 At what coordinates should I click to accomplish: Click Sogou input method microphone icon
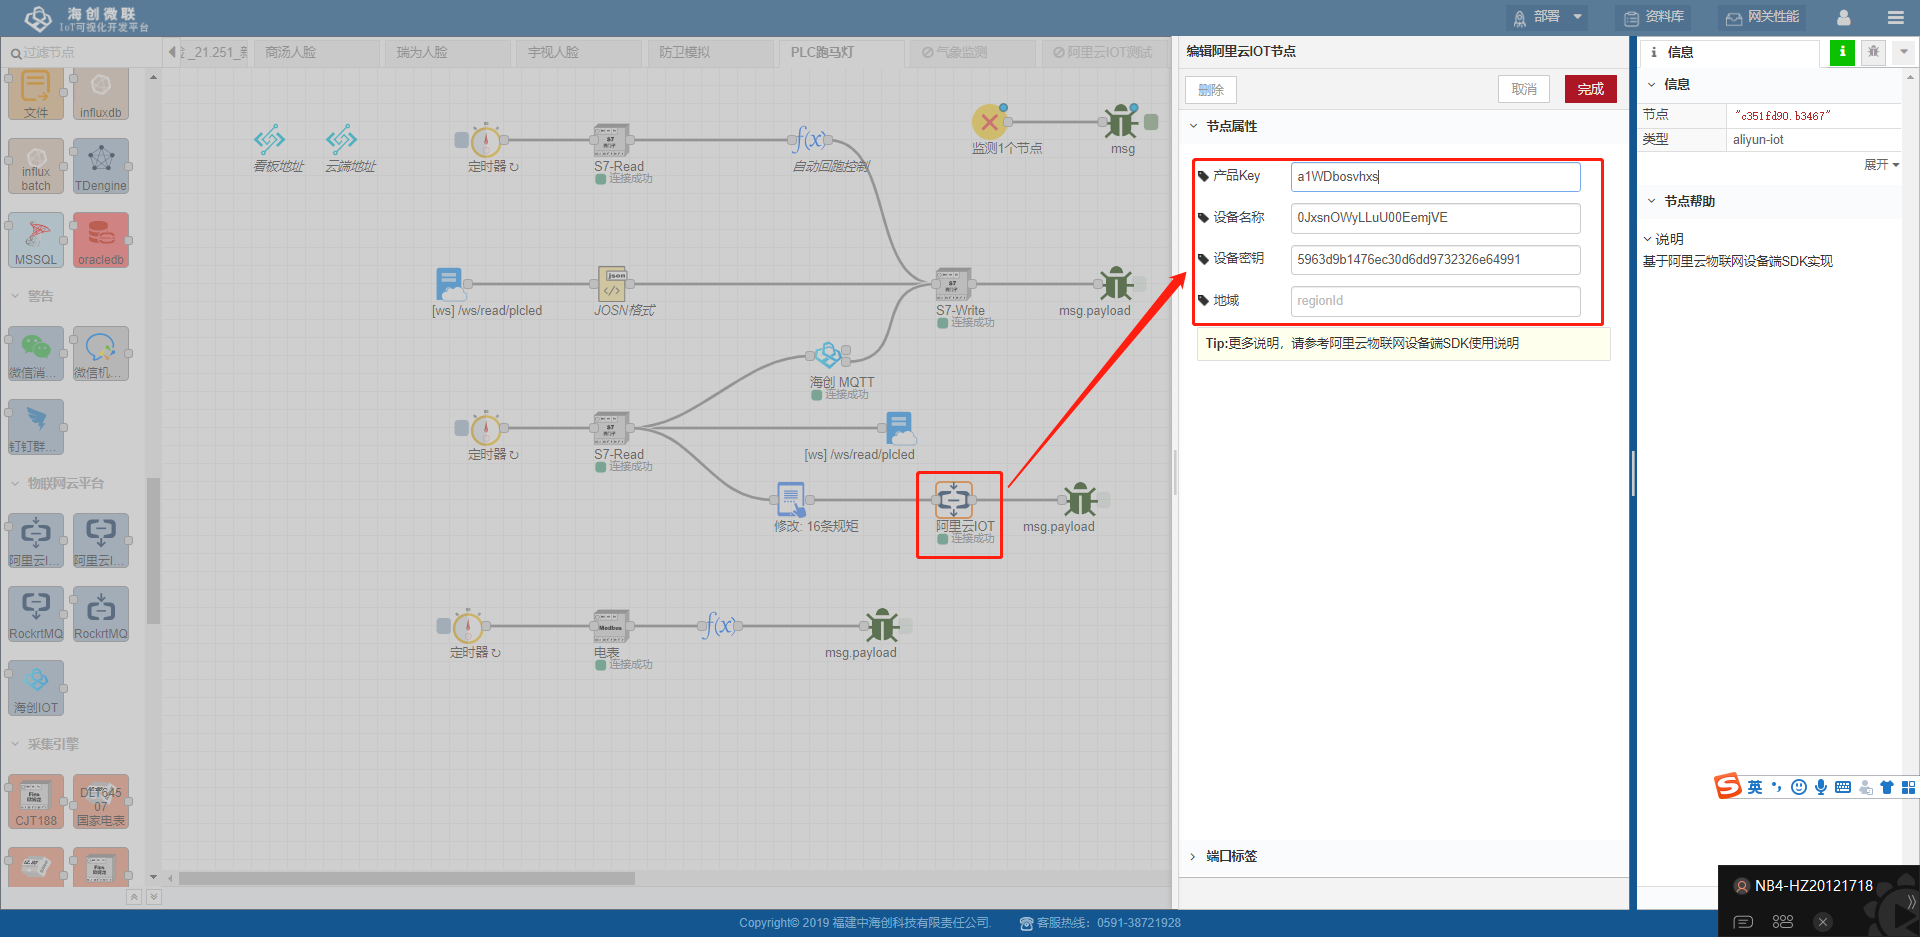point(1821,787)
